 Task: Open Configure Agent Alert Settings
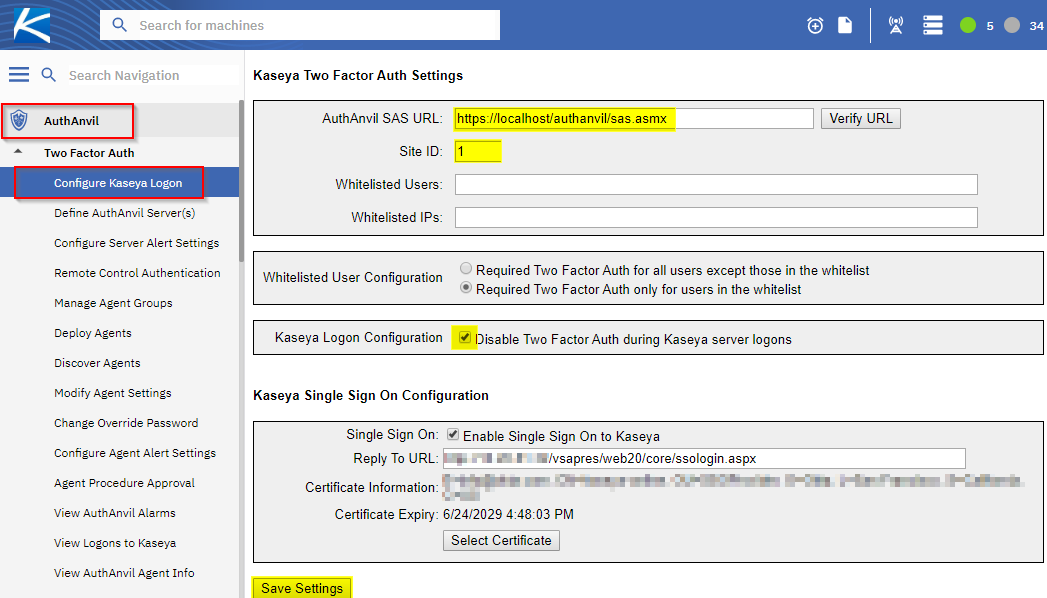(135, 453)
